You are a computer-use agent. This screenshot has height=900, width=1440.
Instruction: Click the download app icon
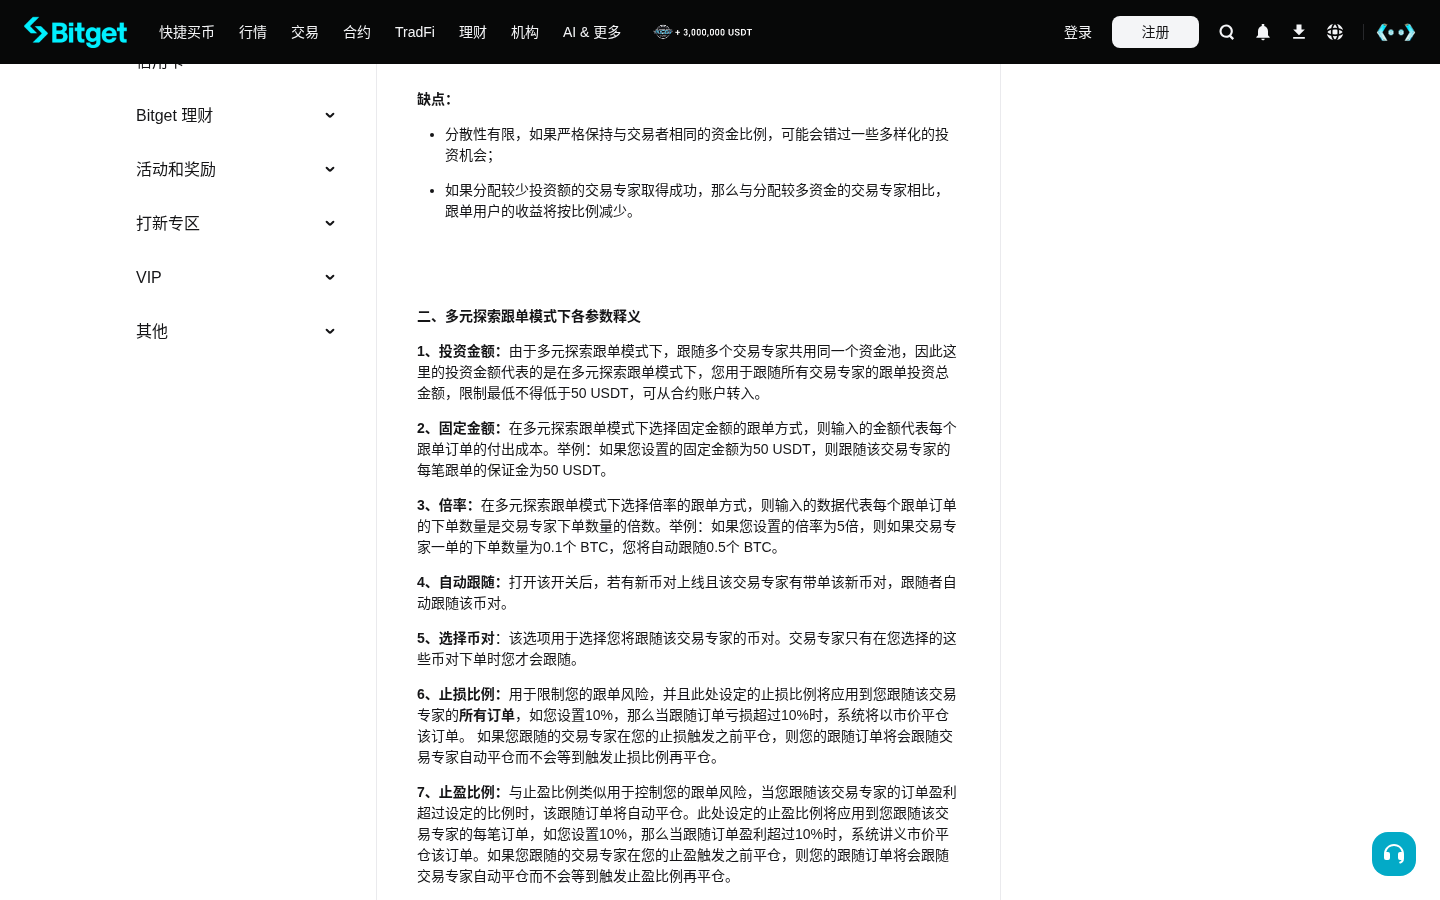click(x=1299, y=32)
